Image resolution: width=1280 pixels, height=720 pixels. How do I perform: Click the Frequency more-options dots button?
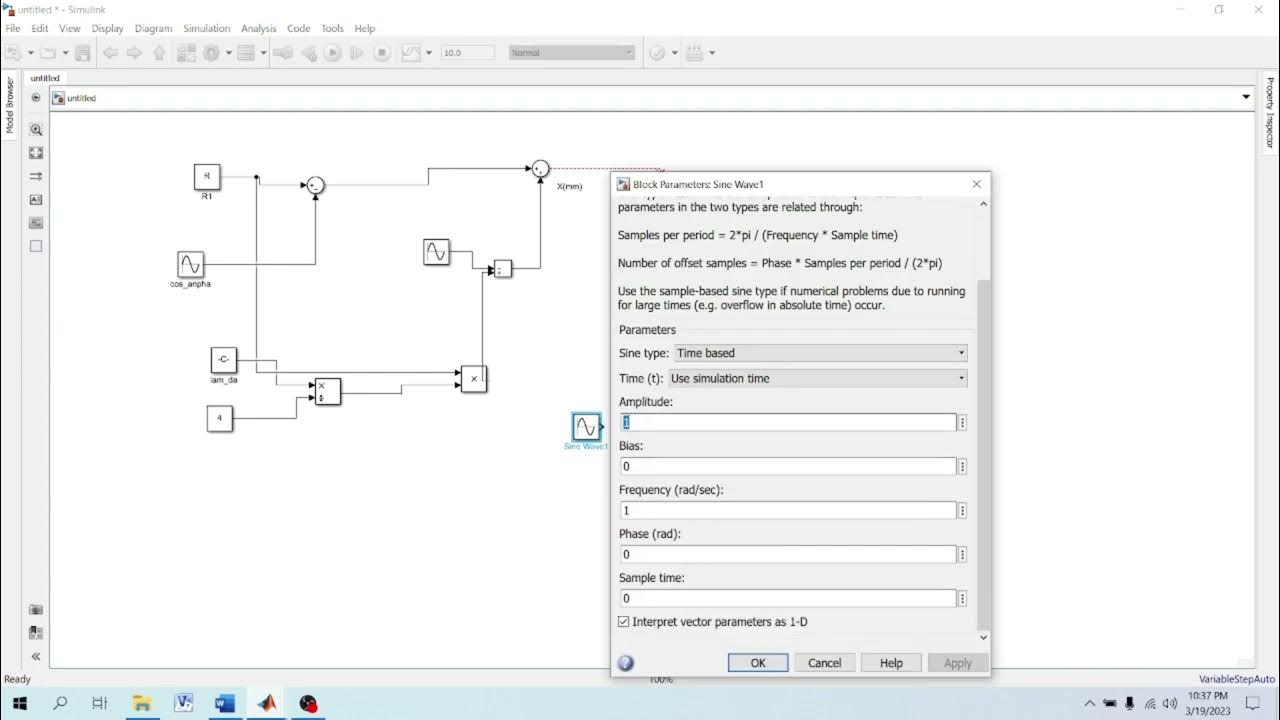click(x=962, y=511)
